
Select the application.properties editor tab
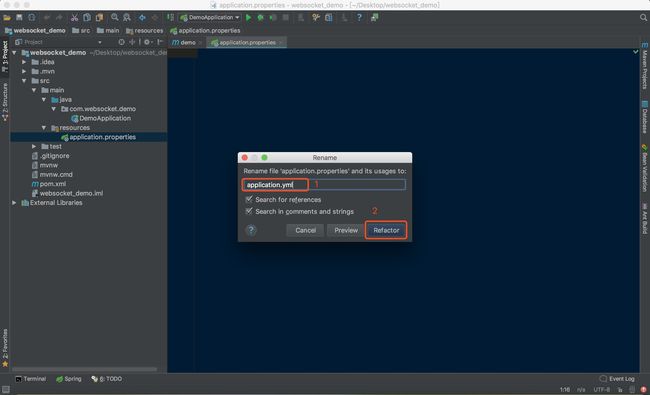click(x=247, y=42)
